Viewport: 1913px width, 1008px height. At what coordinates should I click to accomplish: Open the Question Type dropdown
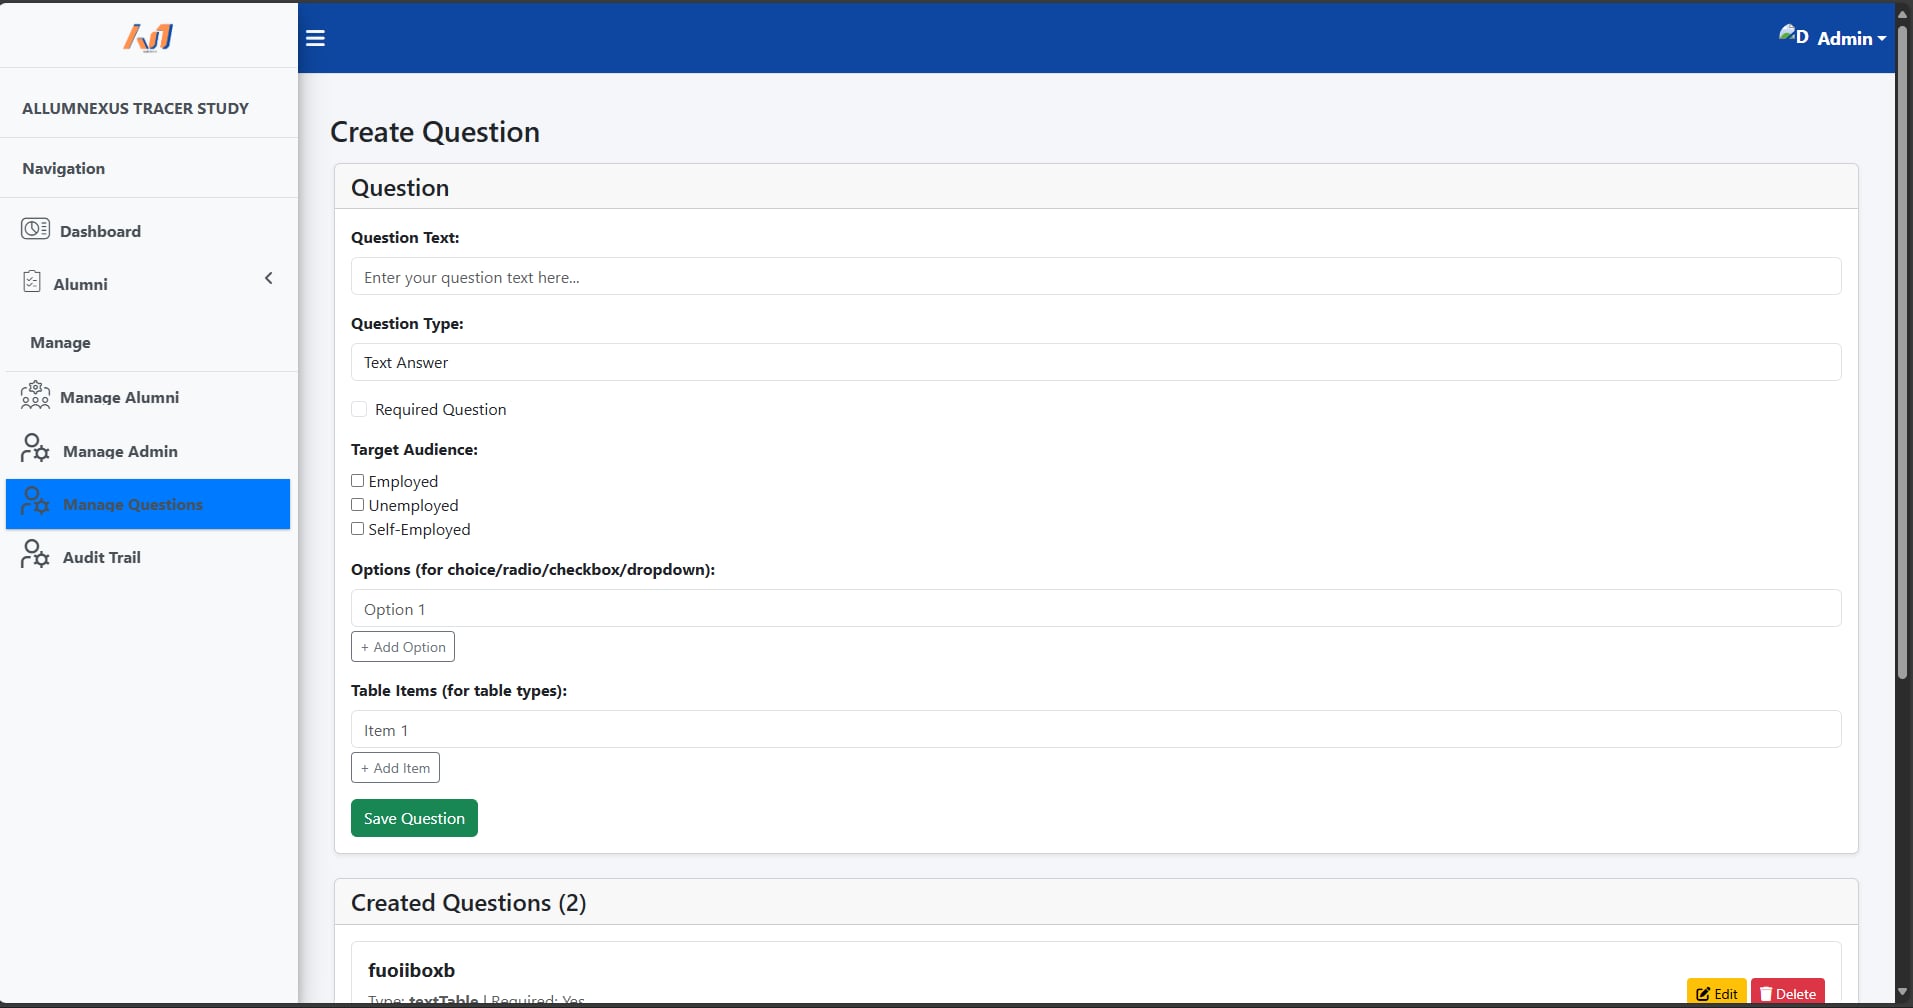coord(1093,361)
